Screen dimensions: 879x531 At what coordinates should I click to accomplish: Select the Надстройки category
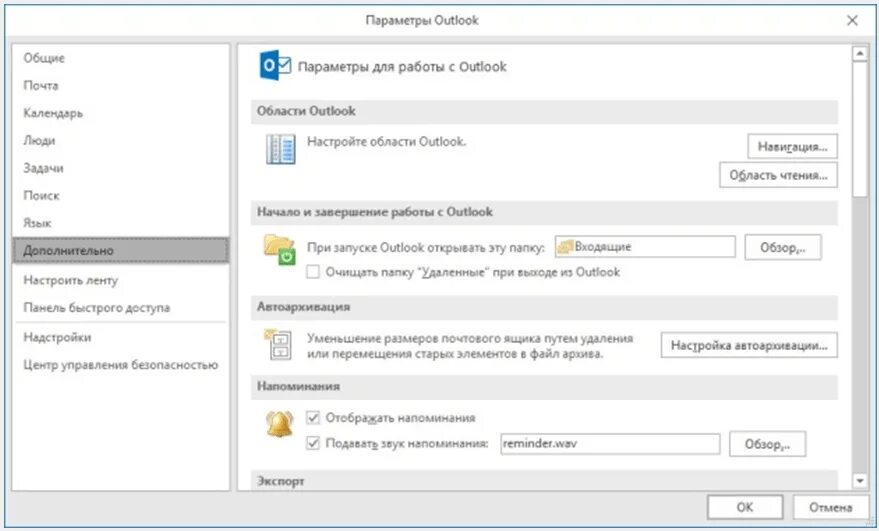tap(121, 338)
